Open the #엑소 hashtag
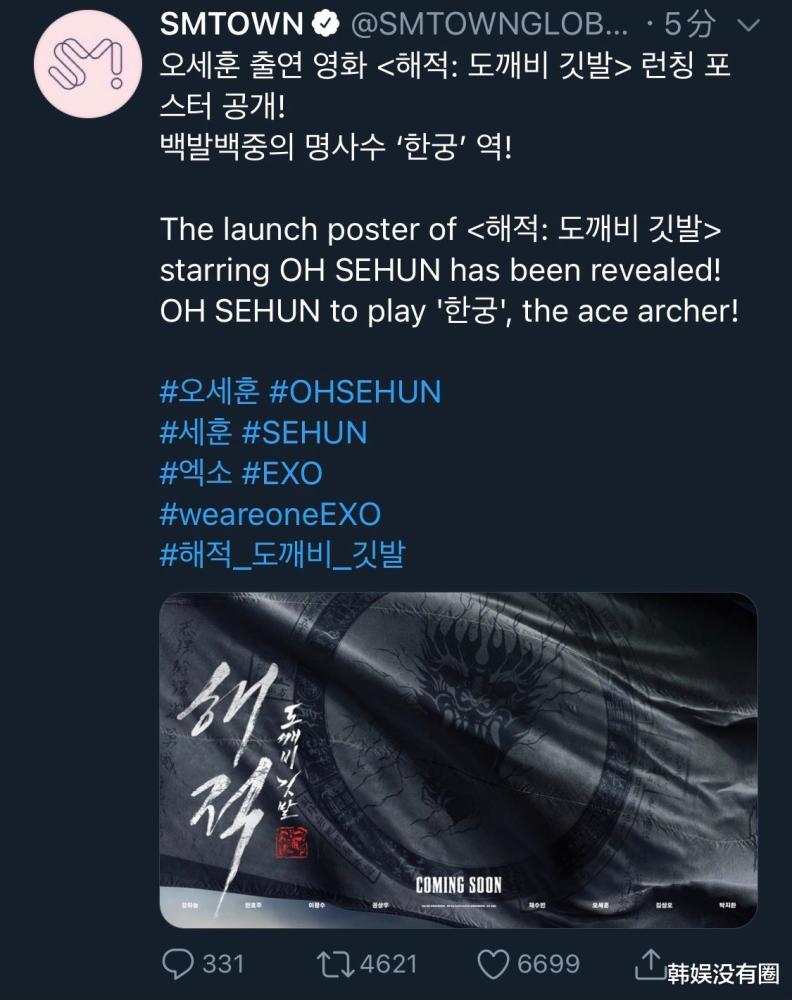 [196, 473]
